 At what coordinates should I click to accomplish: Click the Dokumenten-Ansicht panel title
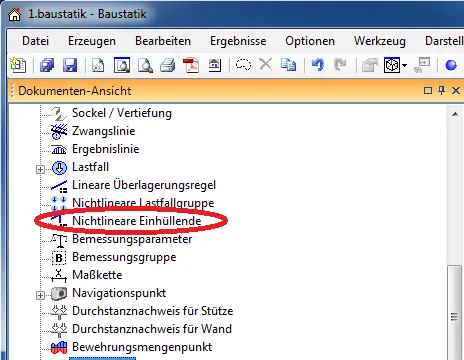(x=75, y=91)
